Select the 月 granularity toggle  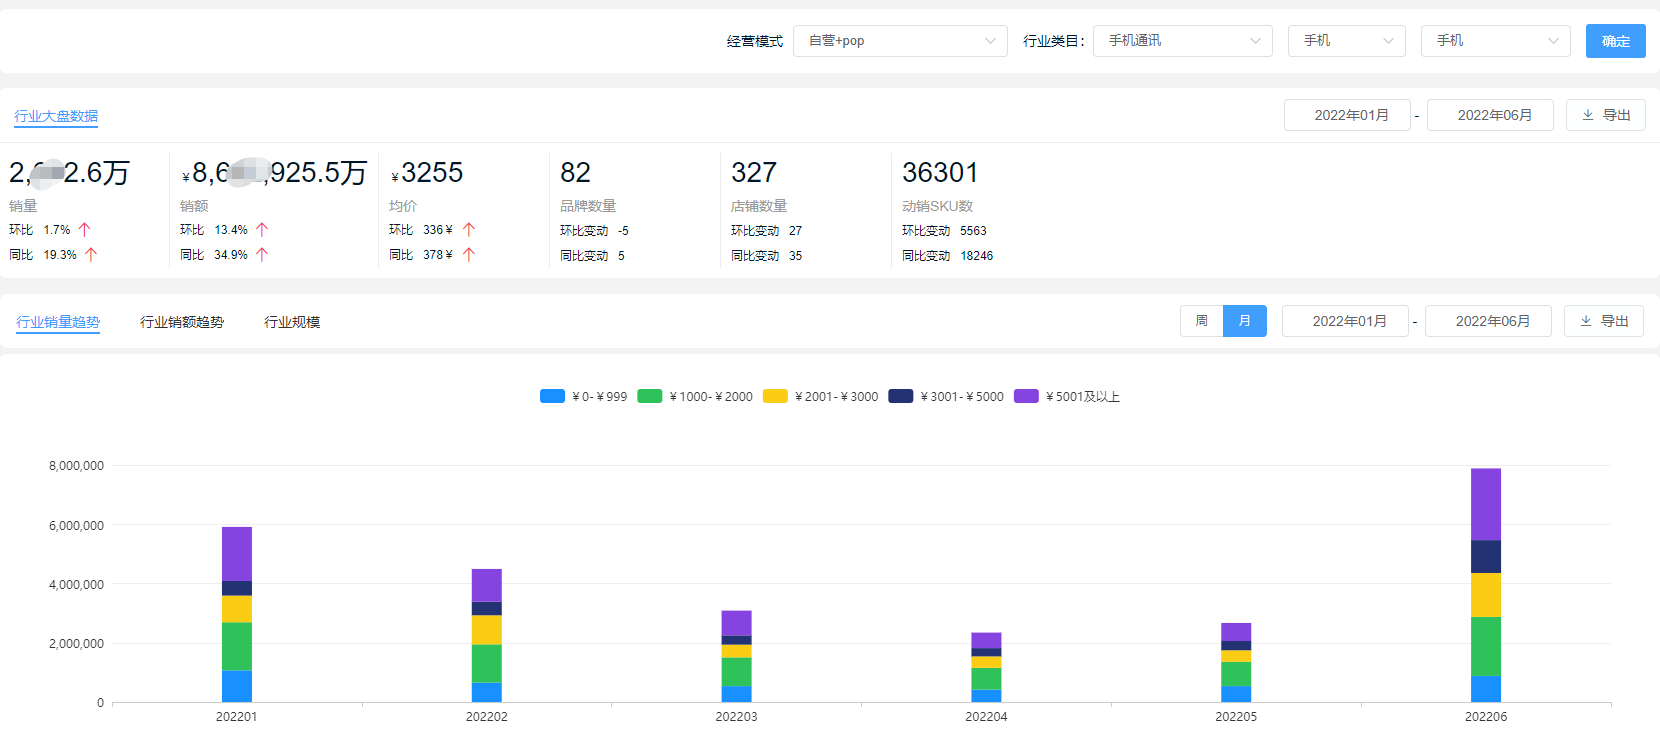1245,321
